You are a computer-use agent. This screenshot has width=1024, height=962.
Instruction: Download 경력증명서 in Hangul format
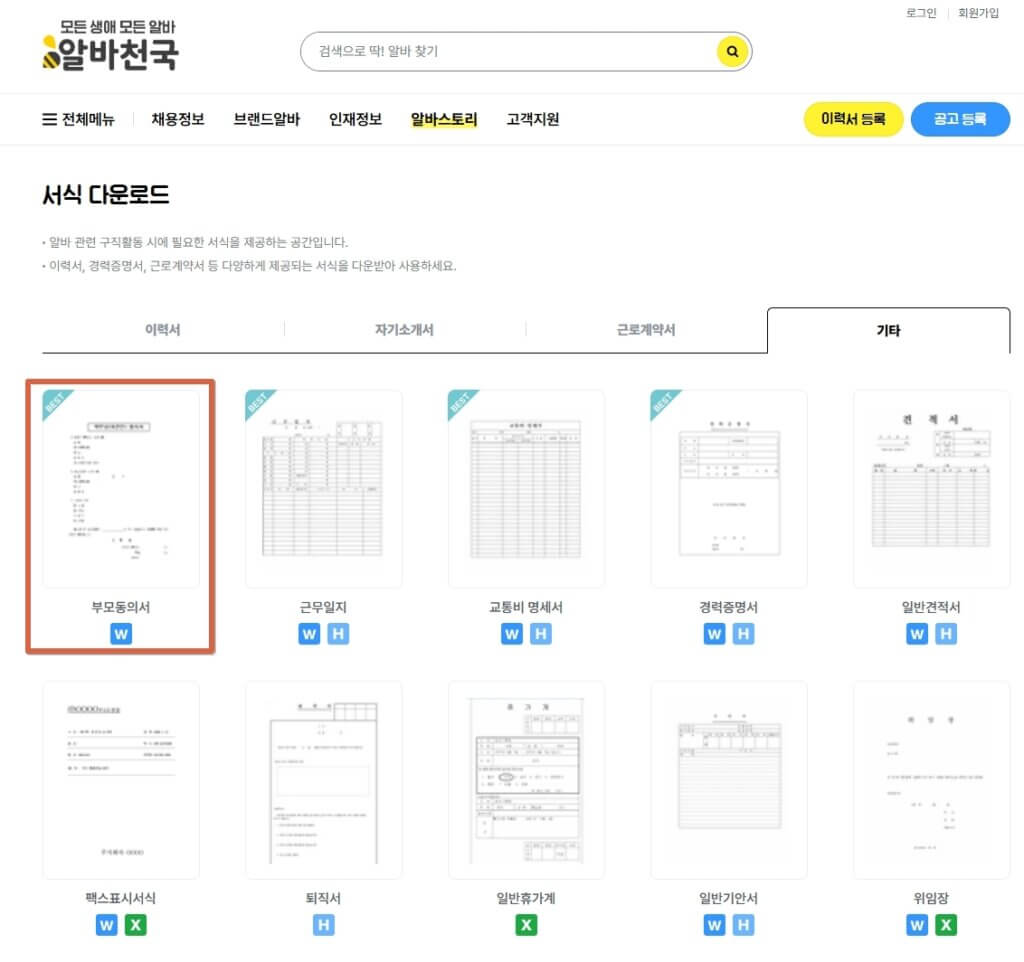click(742, 633)
